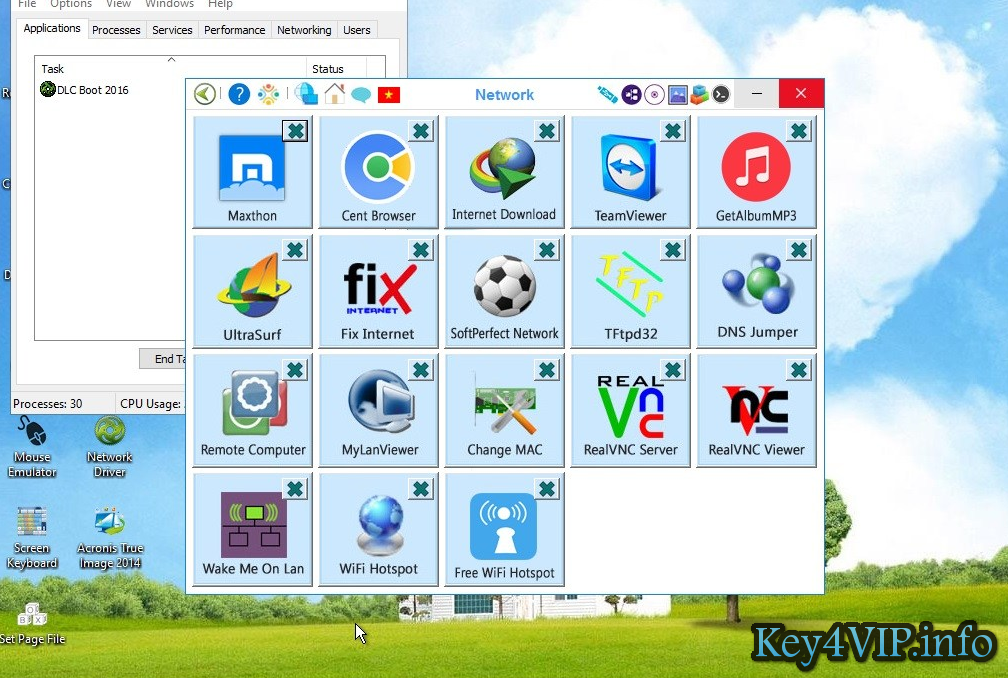The height and width of the screenshot is (678, 1008).
Task: Switch language with Vietnam flag icon
Action: click(x=388, y=95)
